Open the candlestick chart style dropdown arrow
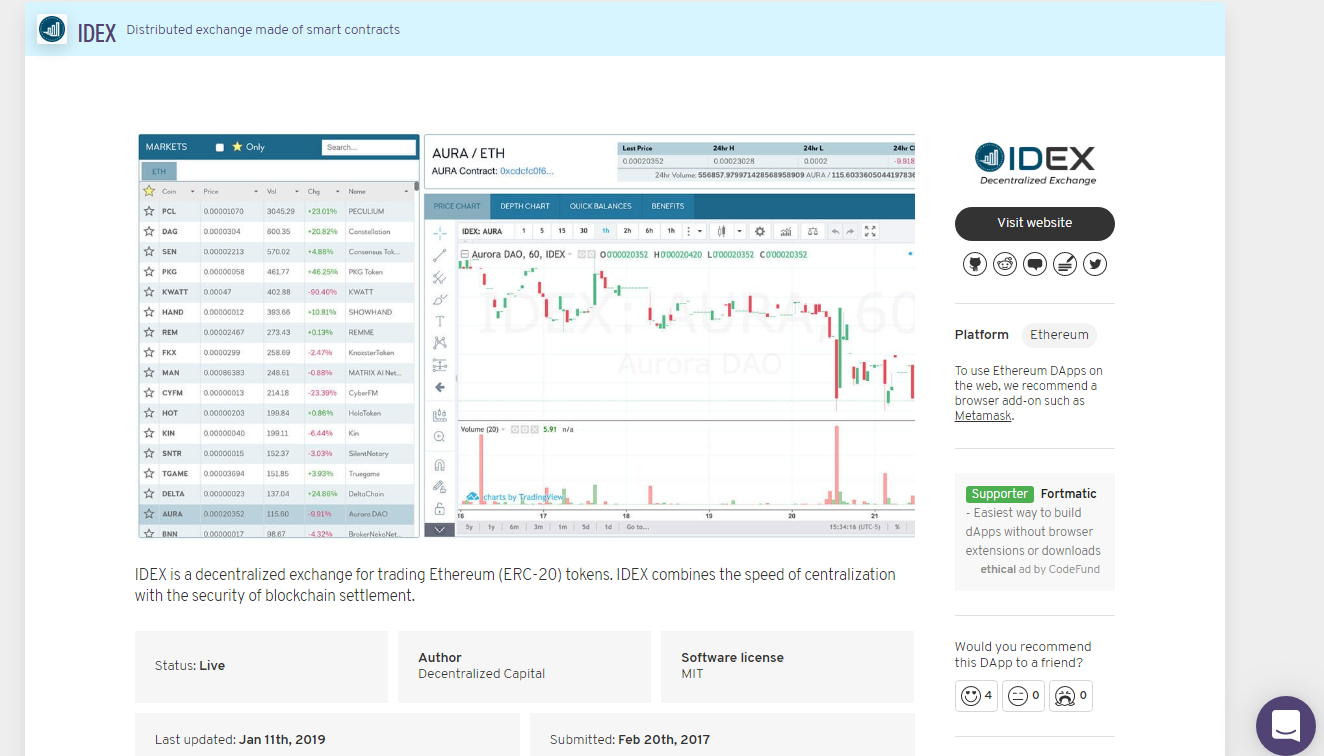Screen dimensions: 1324x756 [x=739, y=231]
